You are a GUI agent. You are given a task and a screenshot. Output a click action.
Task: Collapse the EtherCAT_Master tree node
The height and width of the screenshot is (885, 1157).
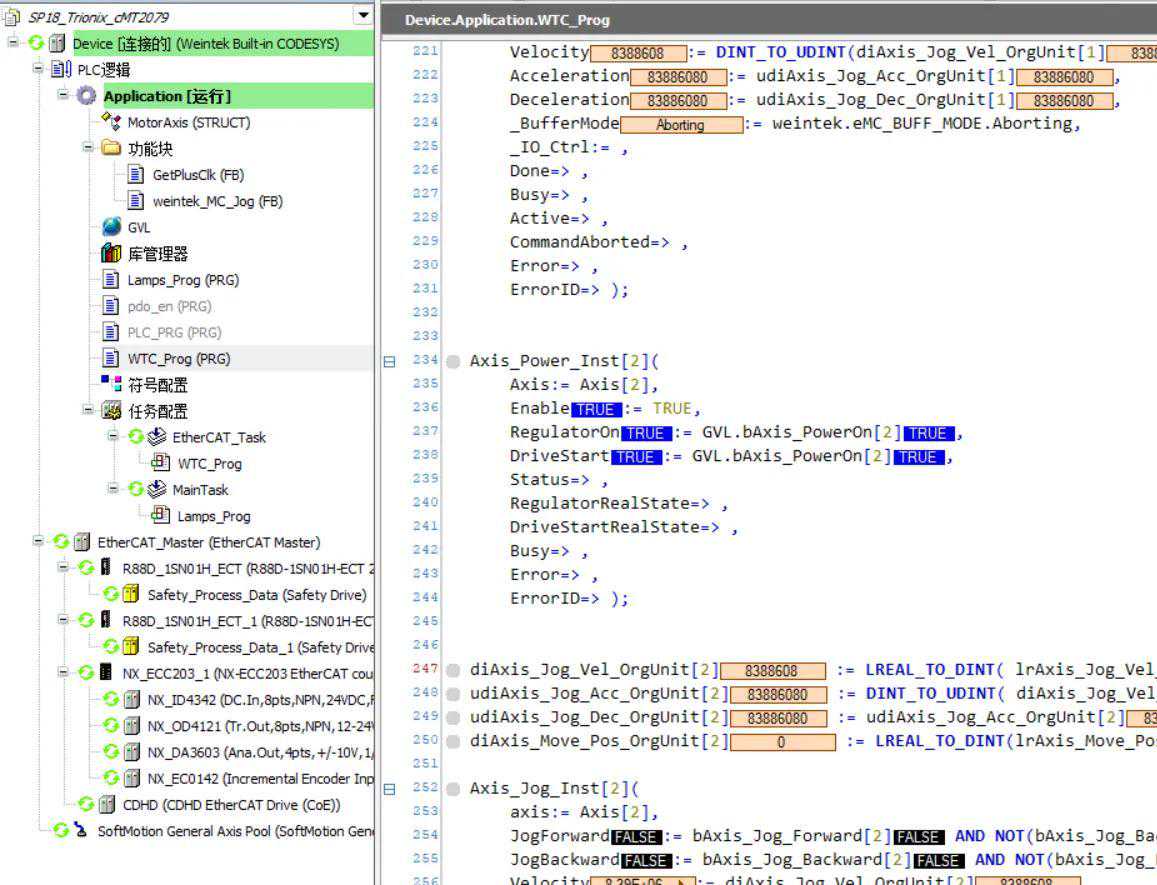point(38,542)
